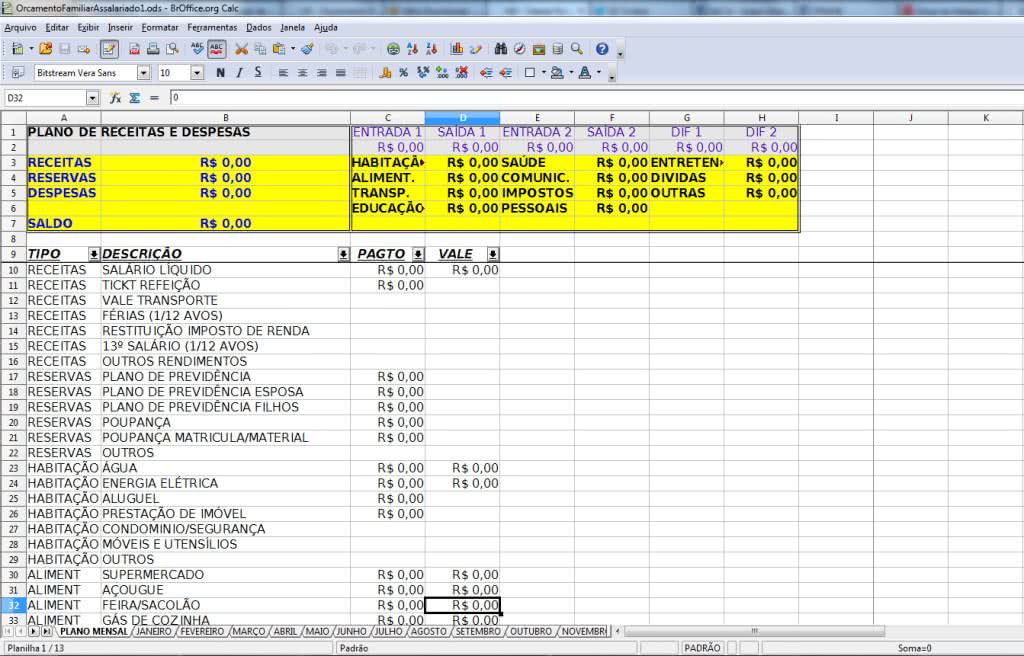Click the Export as PDF icon
Viewport: 1024px width, 656px height.
point(132,48)
